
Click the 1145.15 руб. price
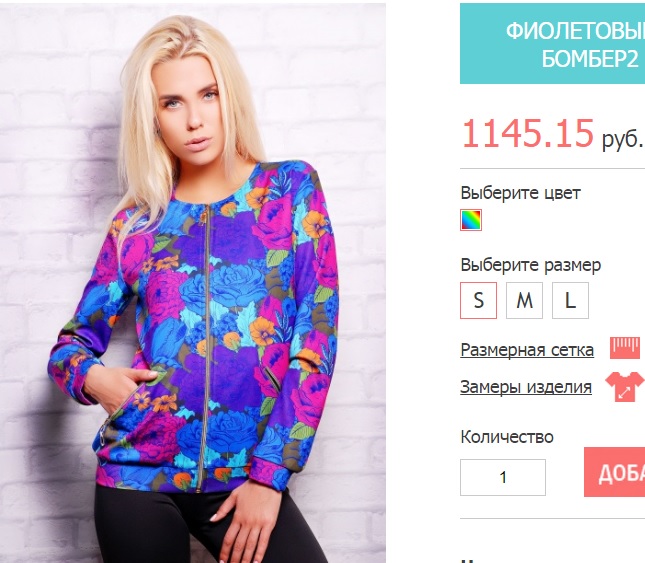tap(552, 134)
